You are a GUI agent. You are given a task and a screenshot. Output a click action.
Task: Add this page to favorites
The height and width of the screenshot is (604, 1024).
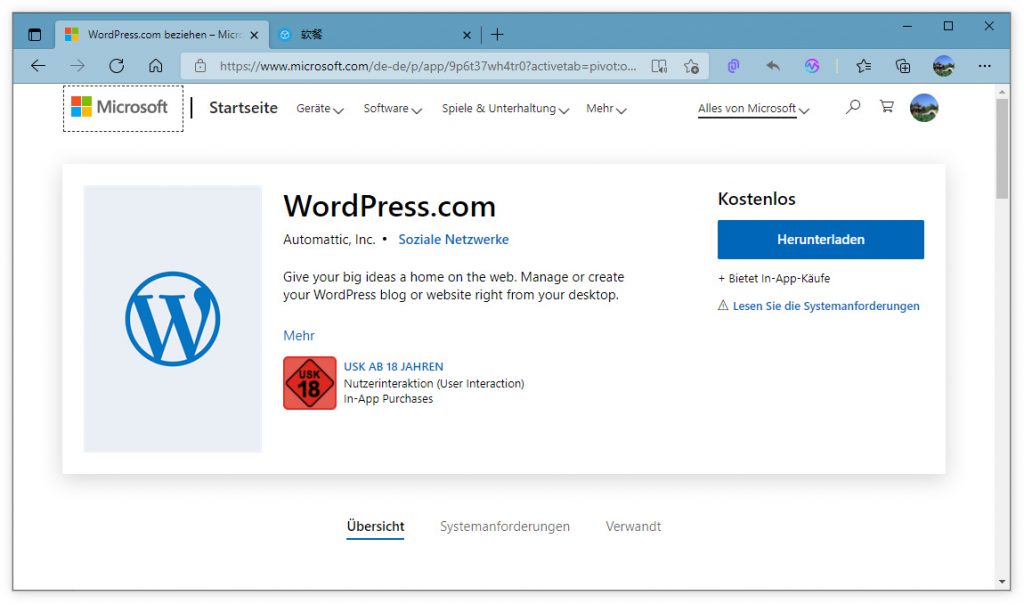coord(692,65)
